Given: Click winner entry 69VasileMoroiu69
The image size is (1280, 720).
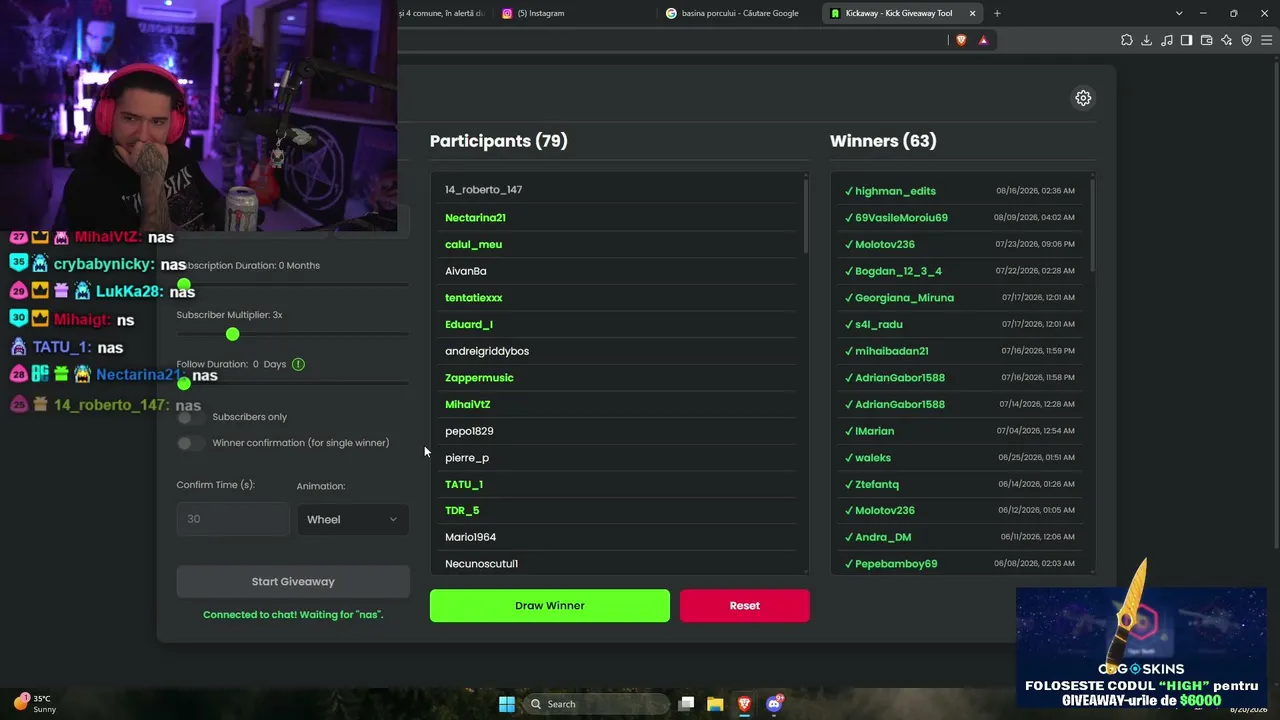Looking at the screenshot, I should pos(901,217).
